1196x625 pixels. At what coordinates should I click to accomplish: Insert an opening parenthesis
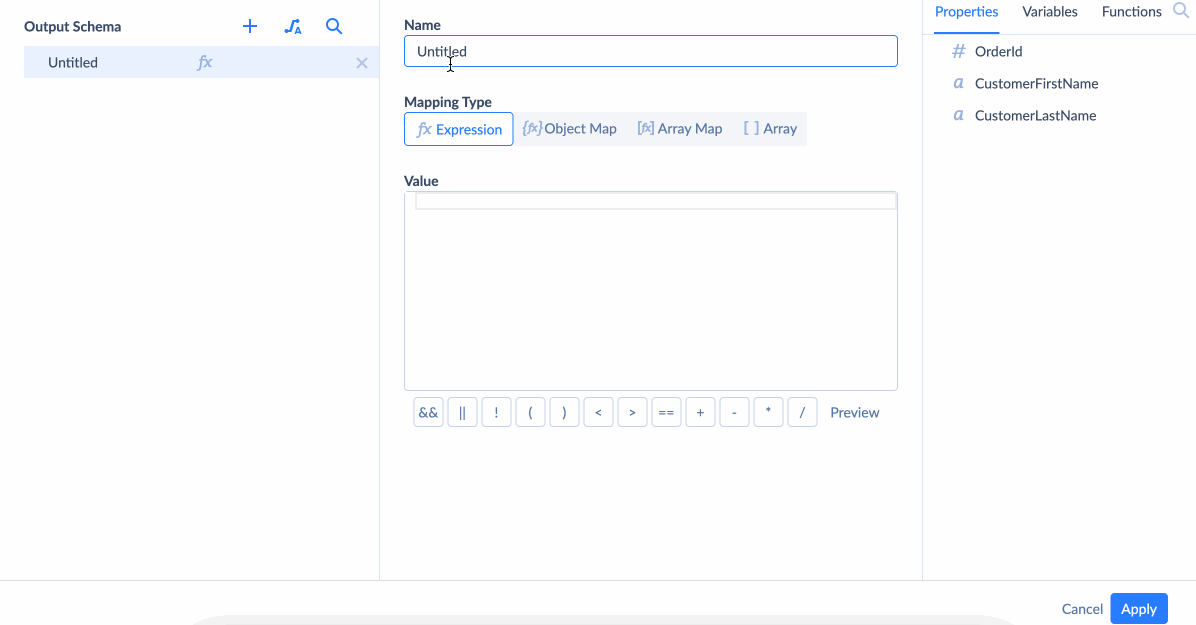tap(530, 413)
